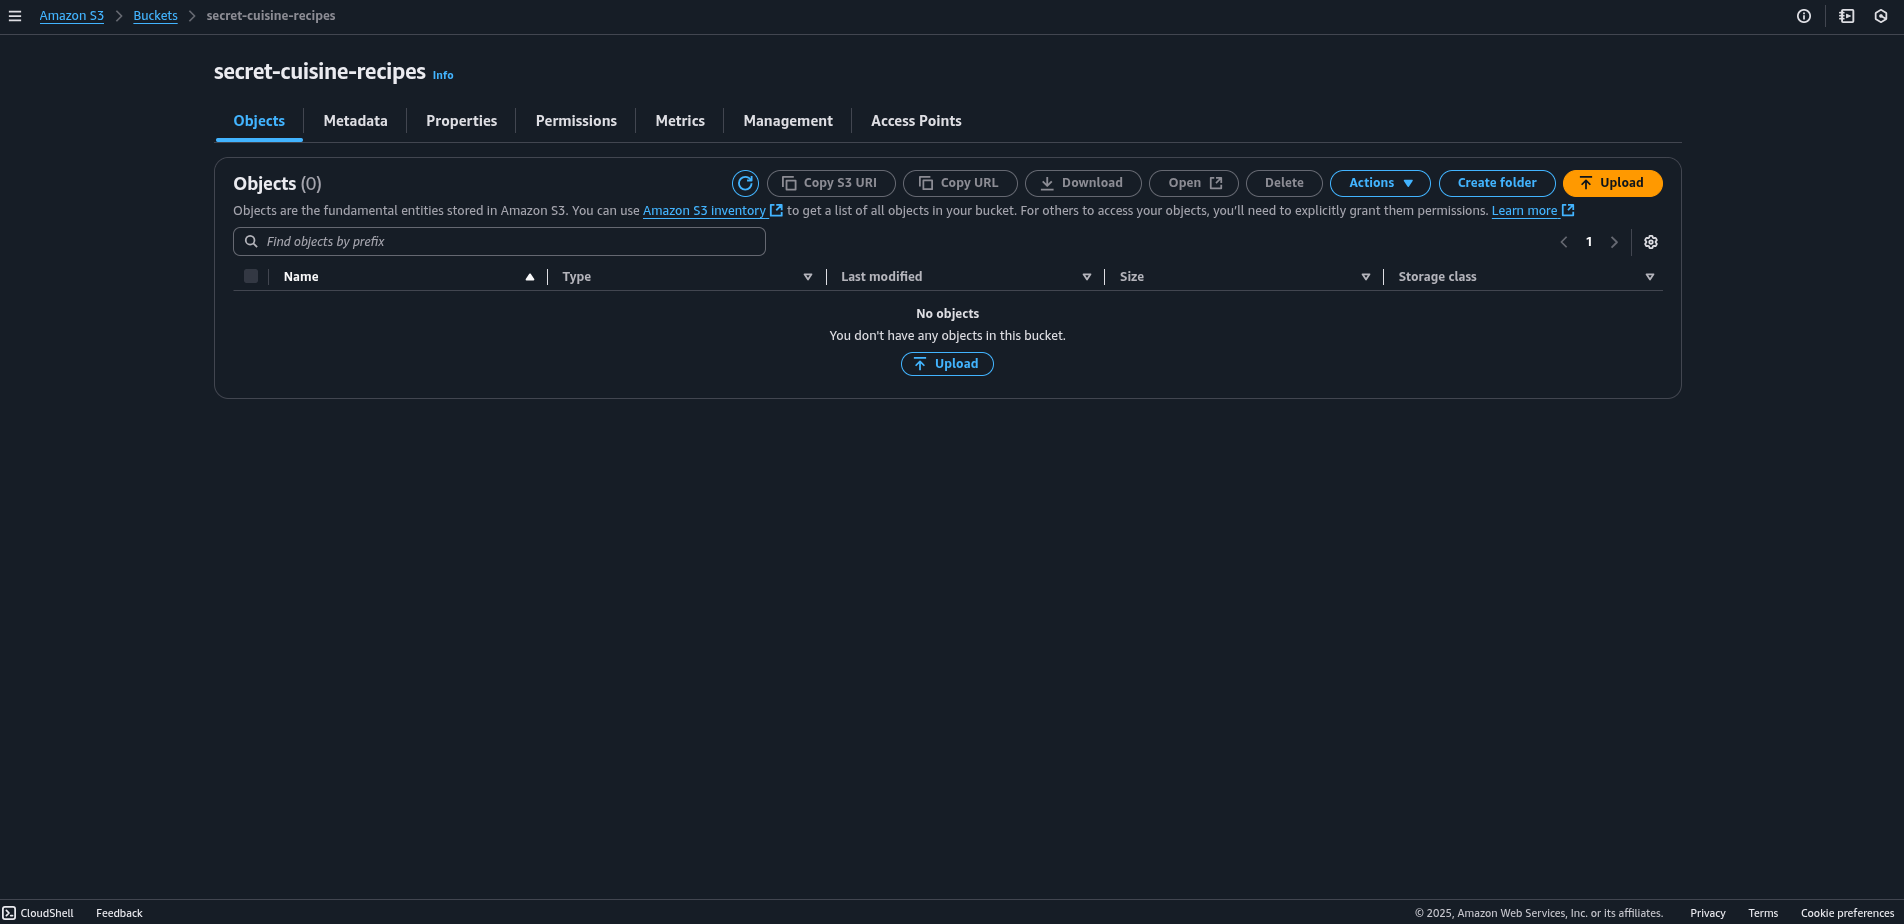Sort by the Type column arrow
The image size is (1904, 924).
(x=808, y=277)
